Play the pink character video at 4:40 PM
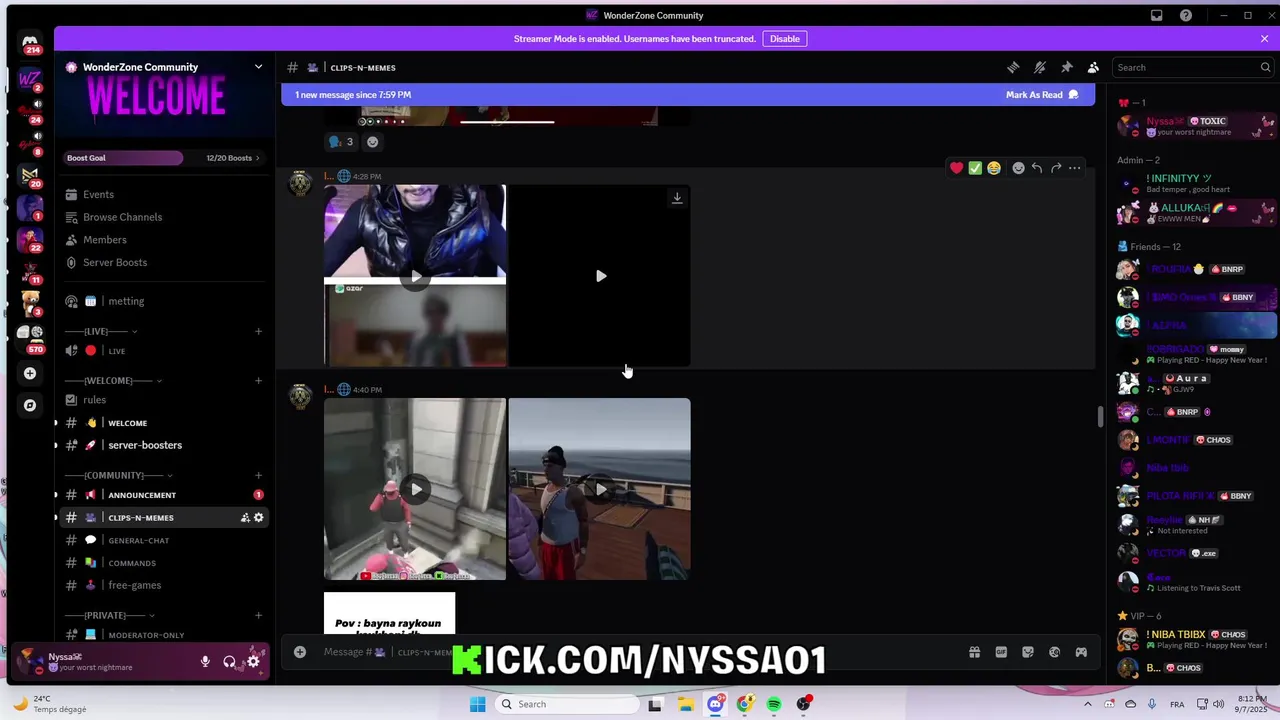This screenshot has width=1280, height=720. [415, 489]
